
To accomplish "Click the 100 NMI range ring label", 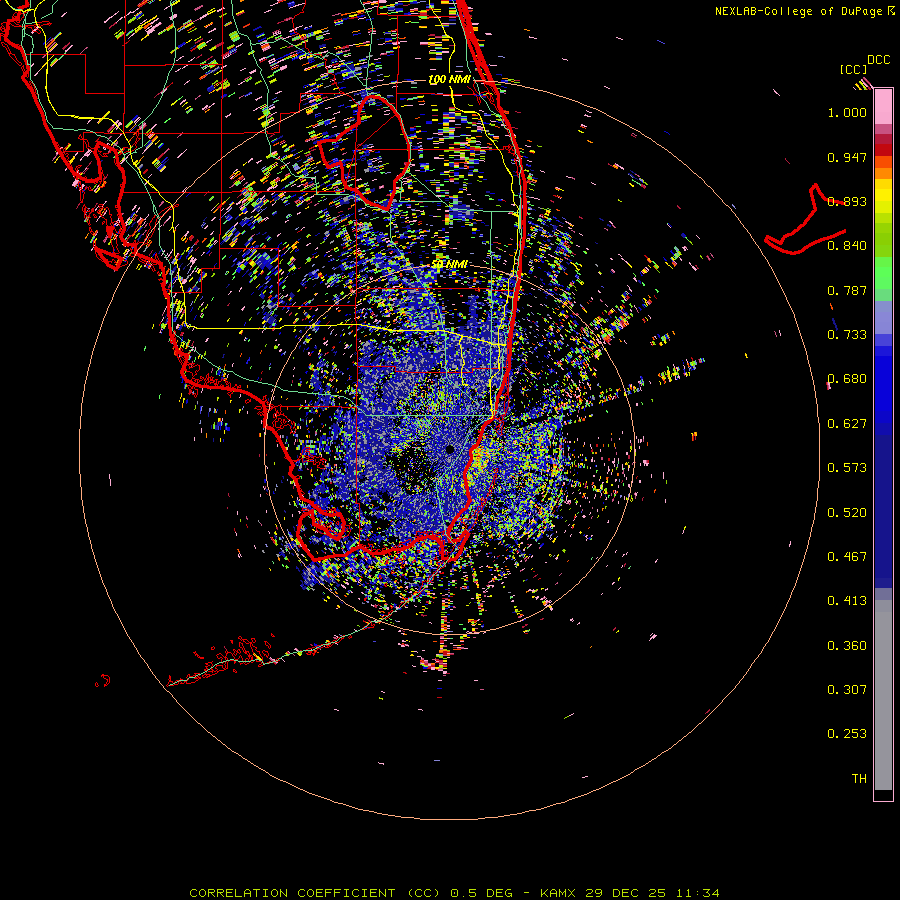I will click(449, 79).
